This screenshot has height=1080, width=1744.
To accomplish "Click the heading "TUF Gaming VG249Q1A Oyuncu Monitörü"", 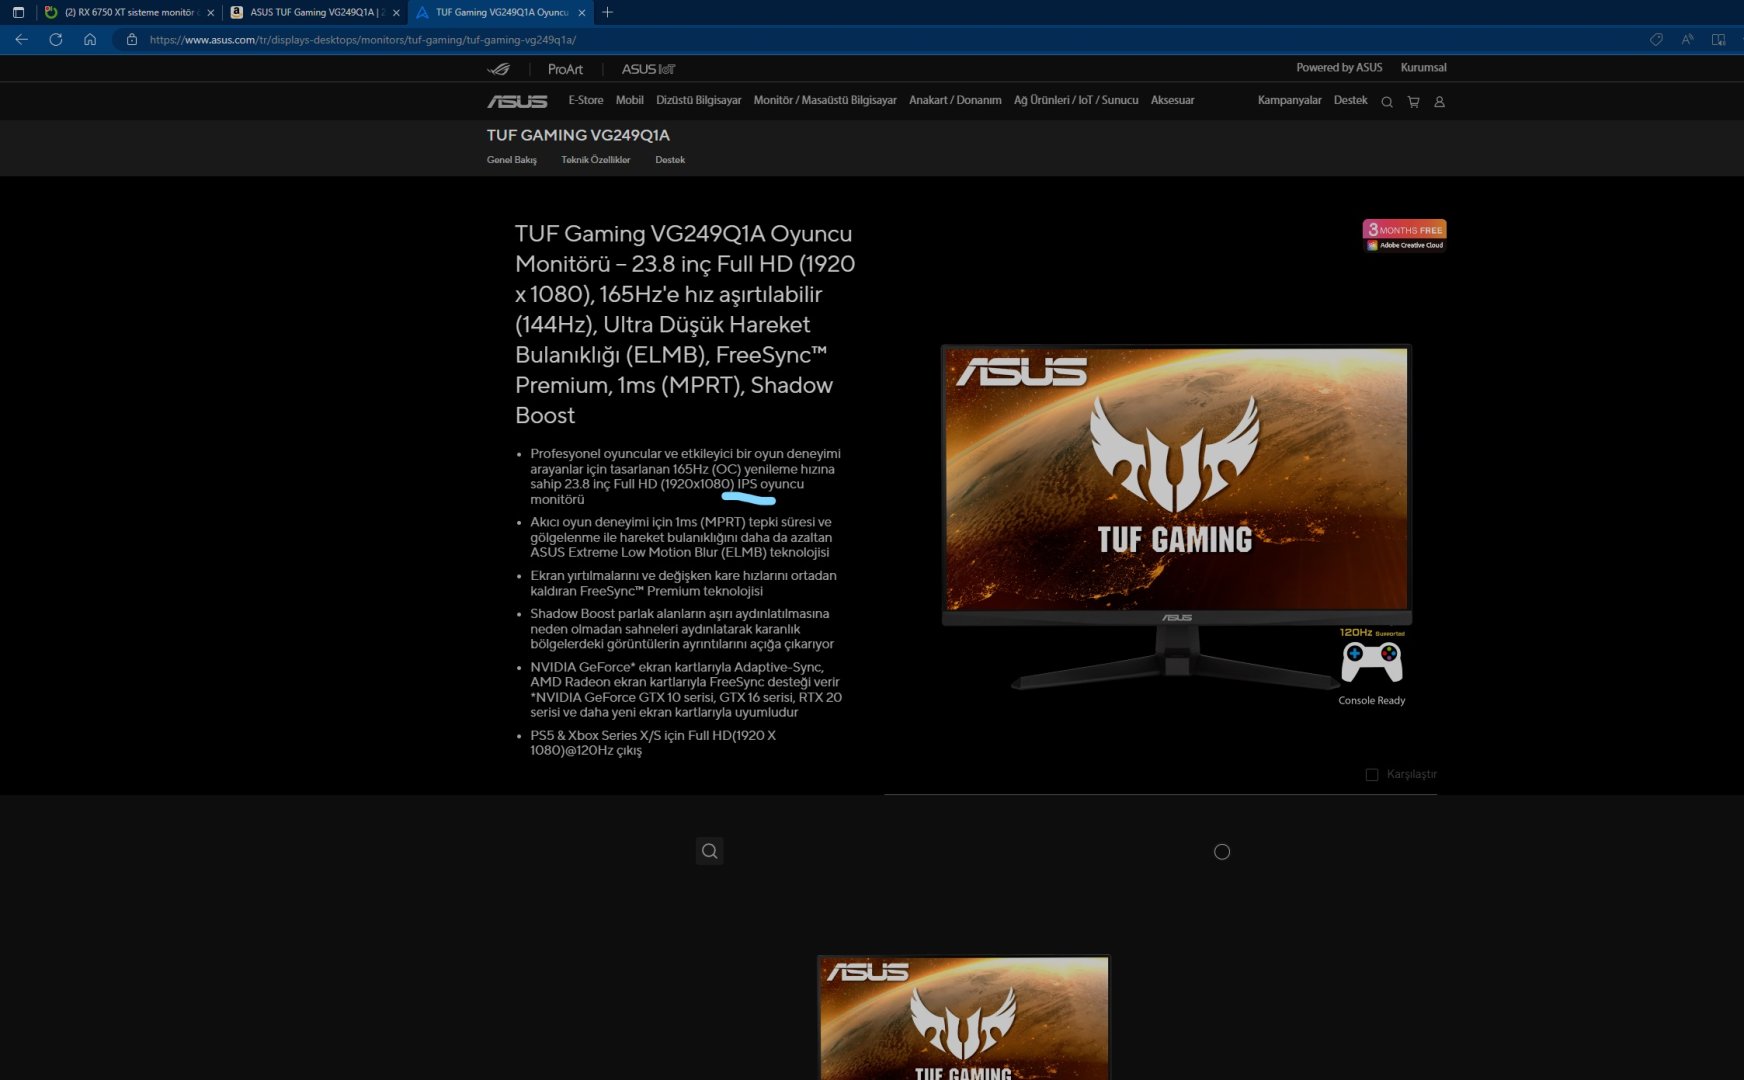I will click(685, 324).
